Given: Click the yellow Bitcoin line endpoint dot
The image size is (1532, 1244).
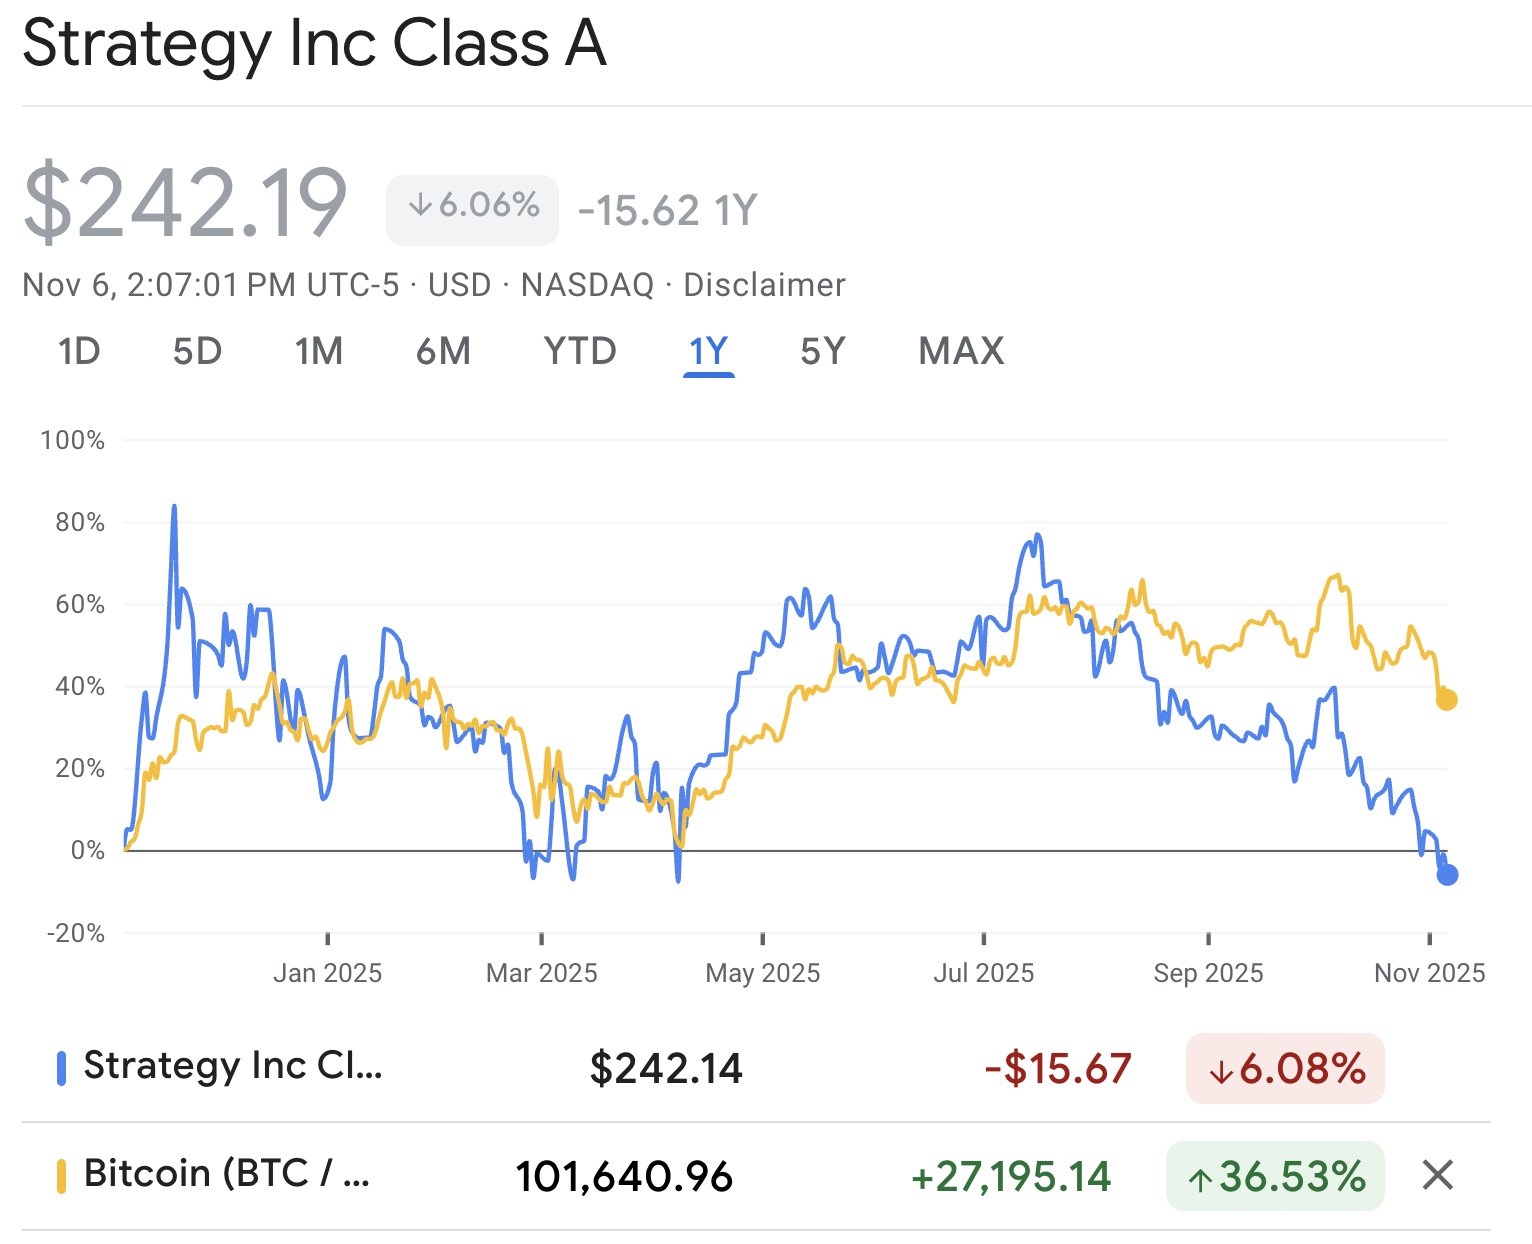Looking at the screenshot, I should click(1446, 700).
